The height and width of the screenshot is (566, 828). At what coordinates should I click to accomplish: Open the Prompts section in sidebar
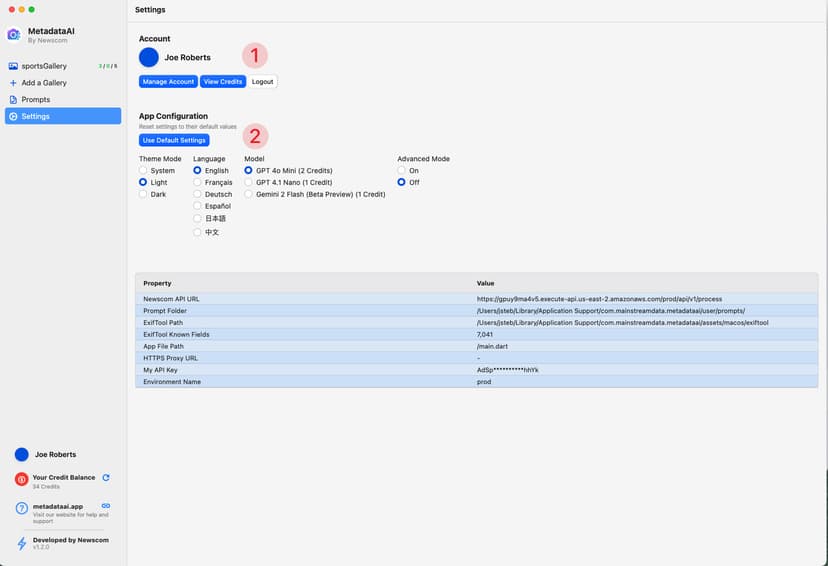tap(36, 100)
